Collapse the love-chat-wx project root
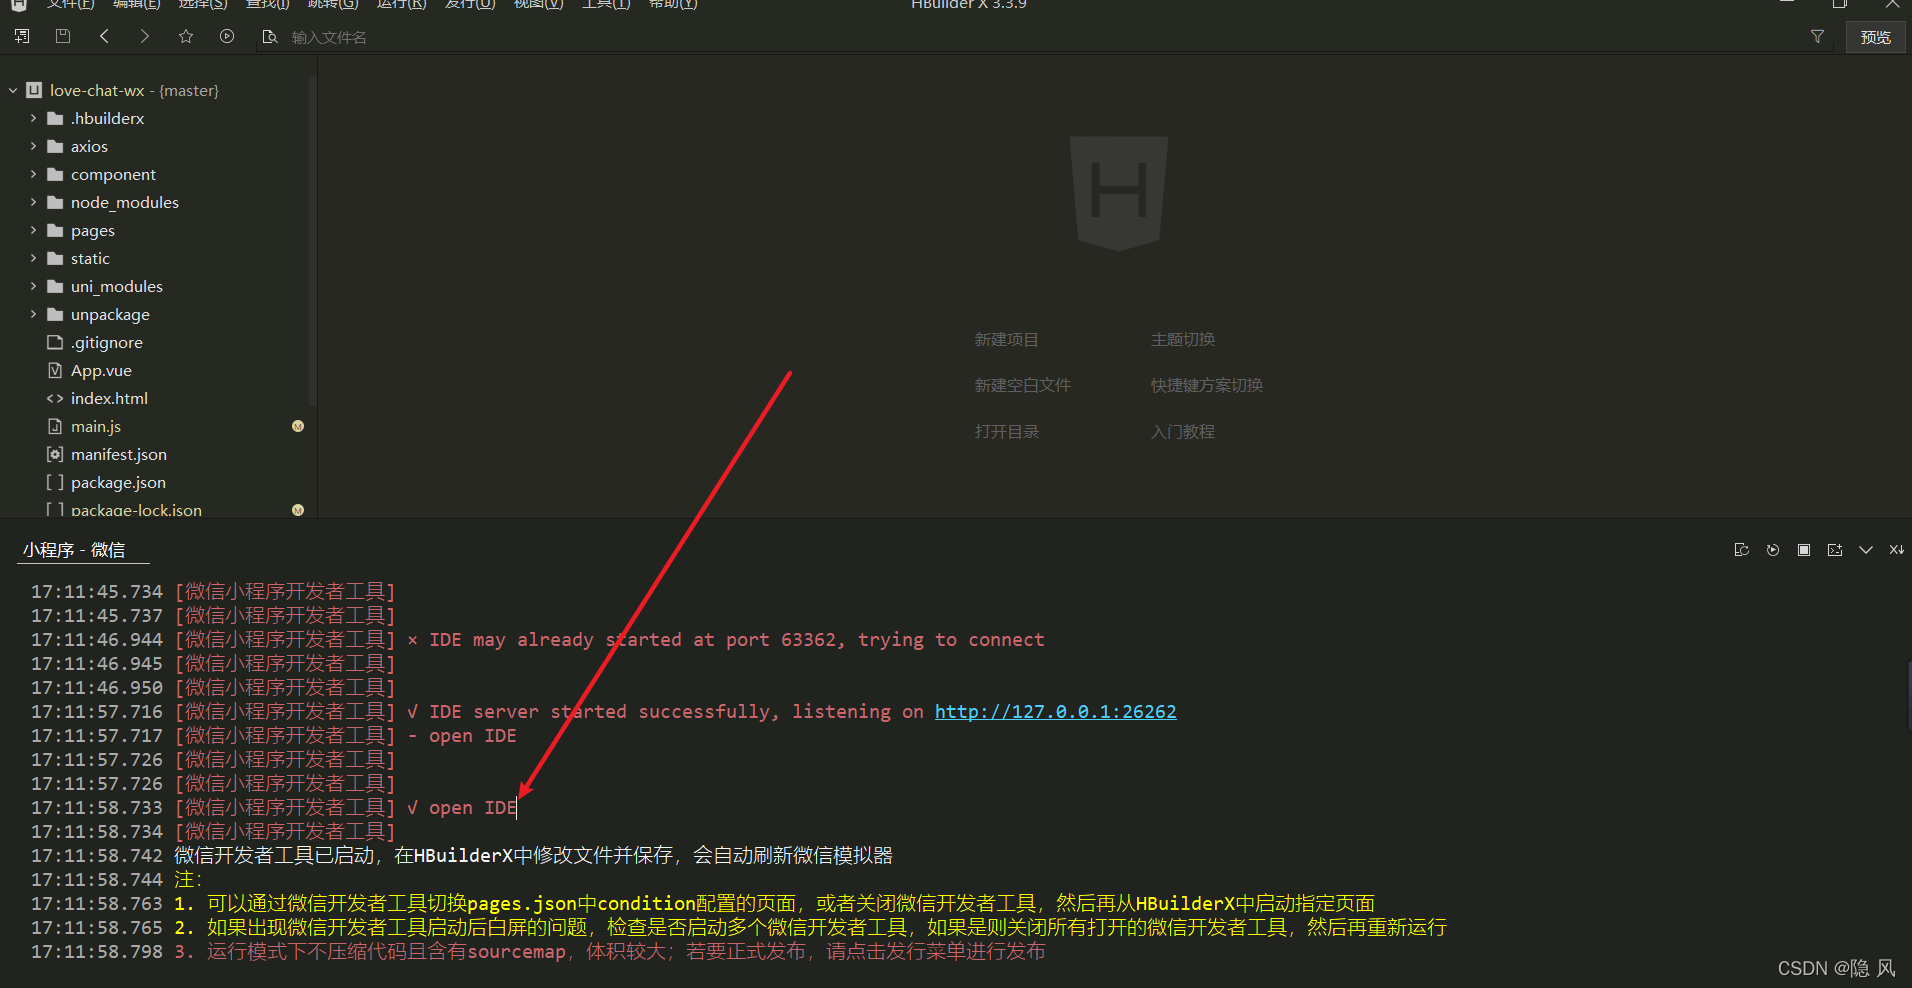This screenshot has height=988, width=1912. pos(13,90)
